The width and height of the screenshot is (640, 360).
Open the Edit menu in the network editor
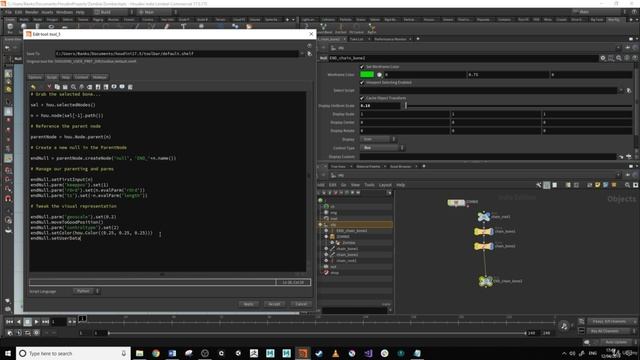point(333,185)
